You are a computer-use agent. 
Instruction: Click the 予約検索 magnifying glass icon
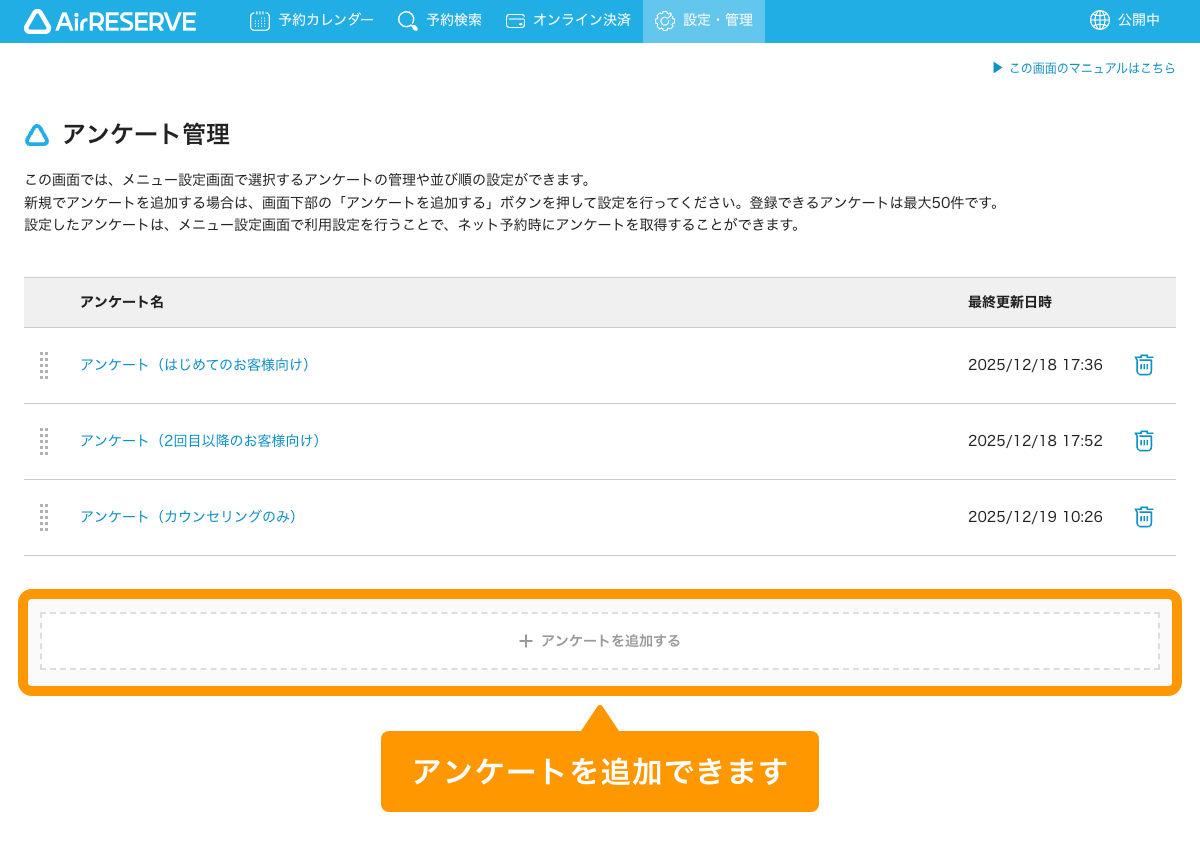(405, 19)
